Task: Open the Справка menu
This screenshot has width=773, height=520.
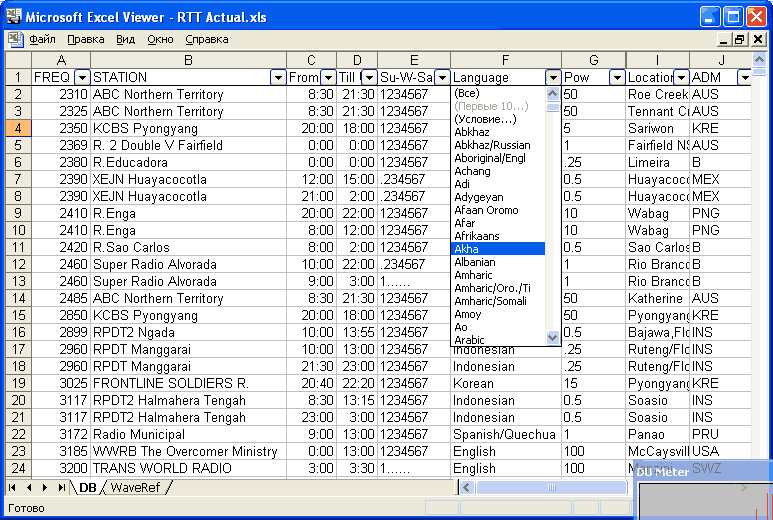Action: [207, 39]
